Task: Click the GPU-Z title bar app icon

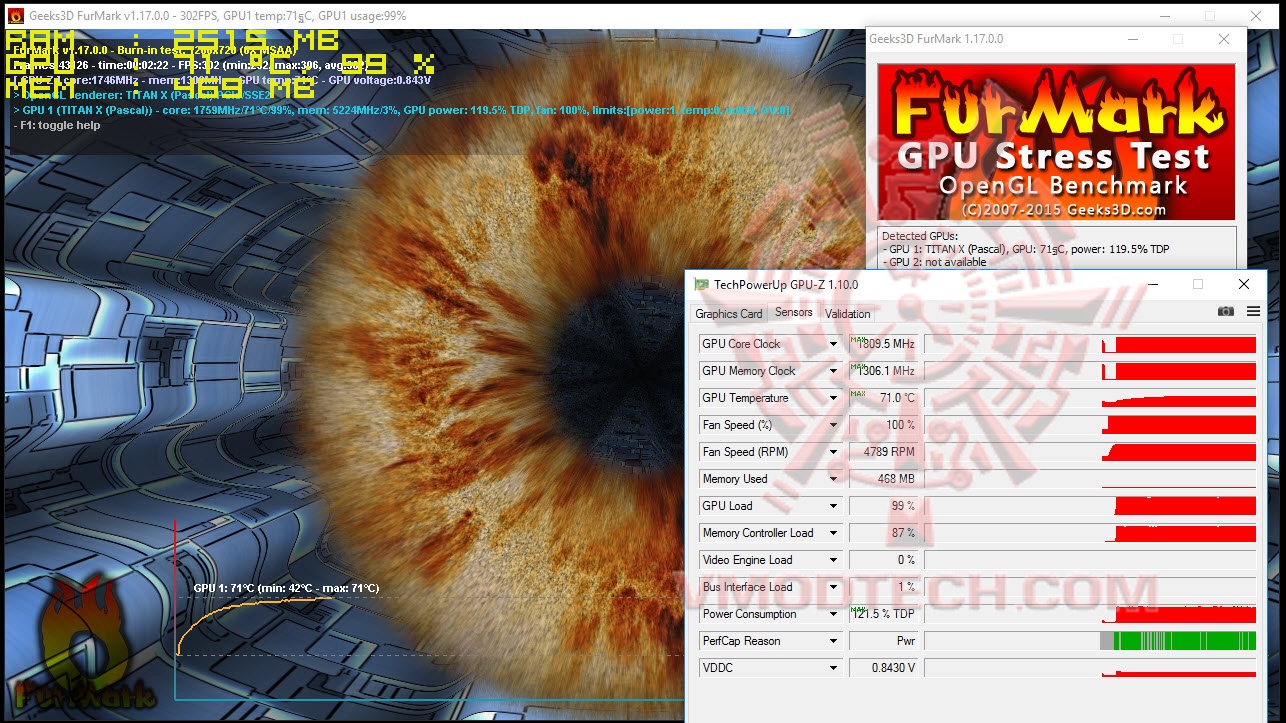Action: click(x=702, y=285)
